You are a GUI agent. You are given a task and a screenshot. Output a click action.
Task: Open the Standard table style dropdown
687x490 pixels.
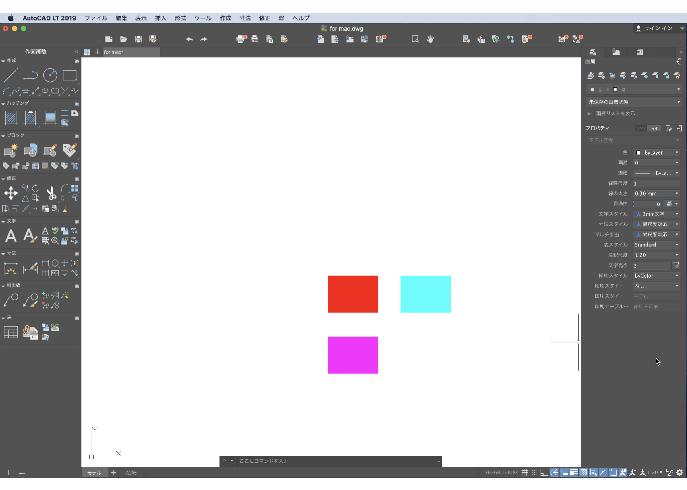[656, 245]
